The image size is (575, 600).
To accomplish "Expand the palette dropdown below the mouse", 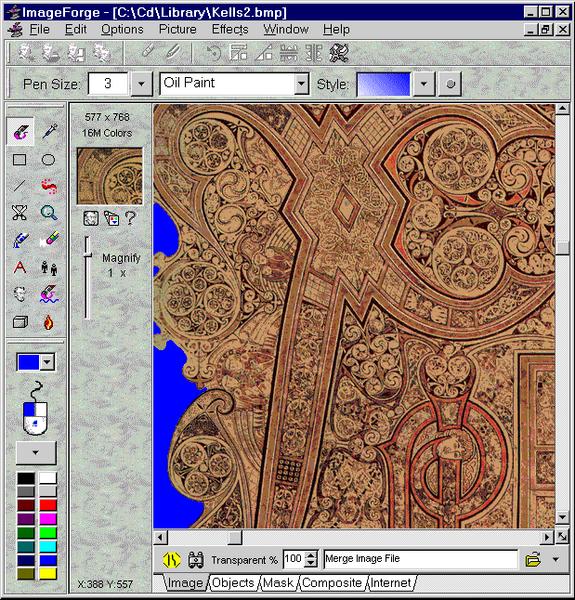I will pos(36,453).
